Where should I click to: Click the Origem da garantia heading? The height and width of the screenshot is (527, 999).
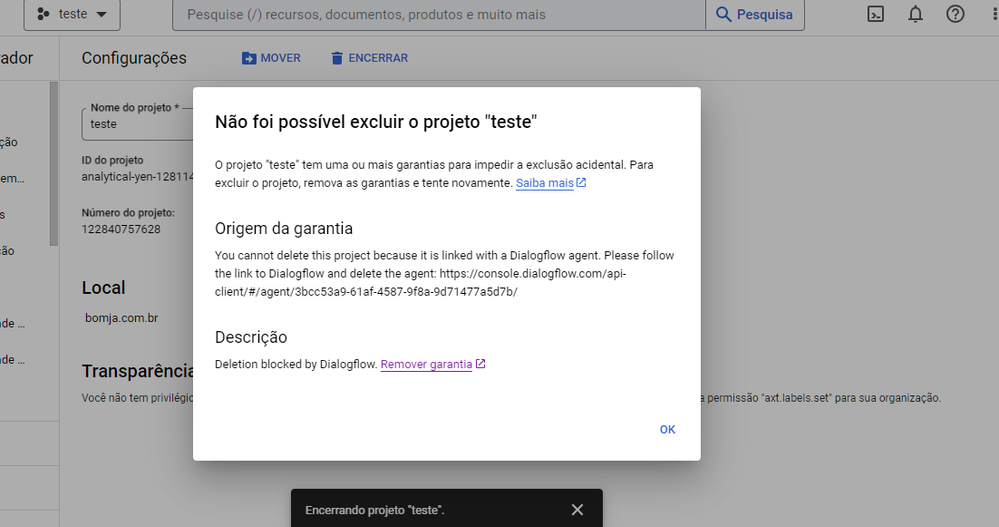[x=284, y=228]
